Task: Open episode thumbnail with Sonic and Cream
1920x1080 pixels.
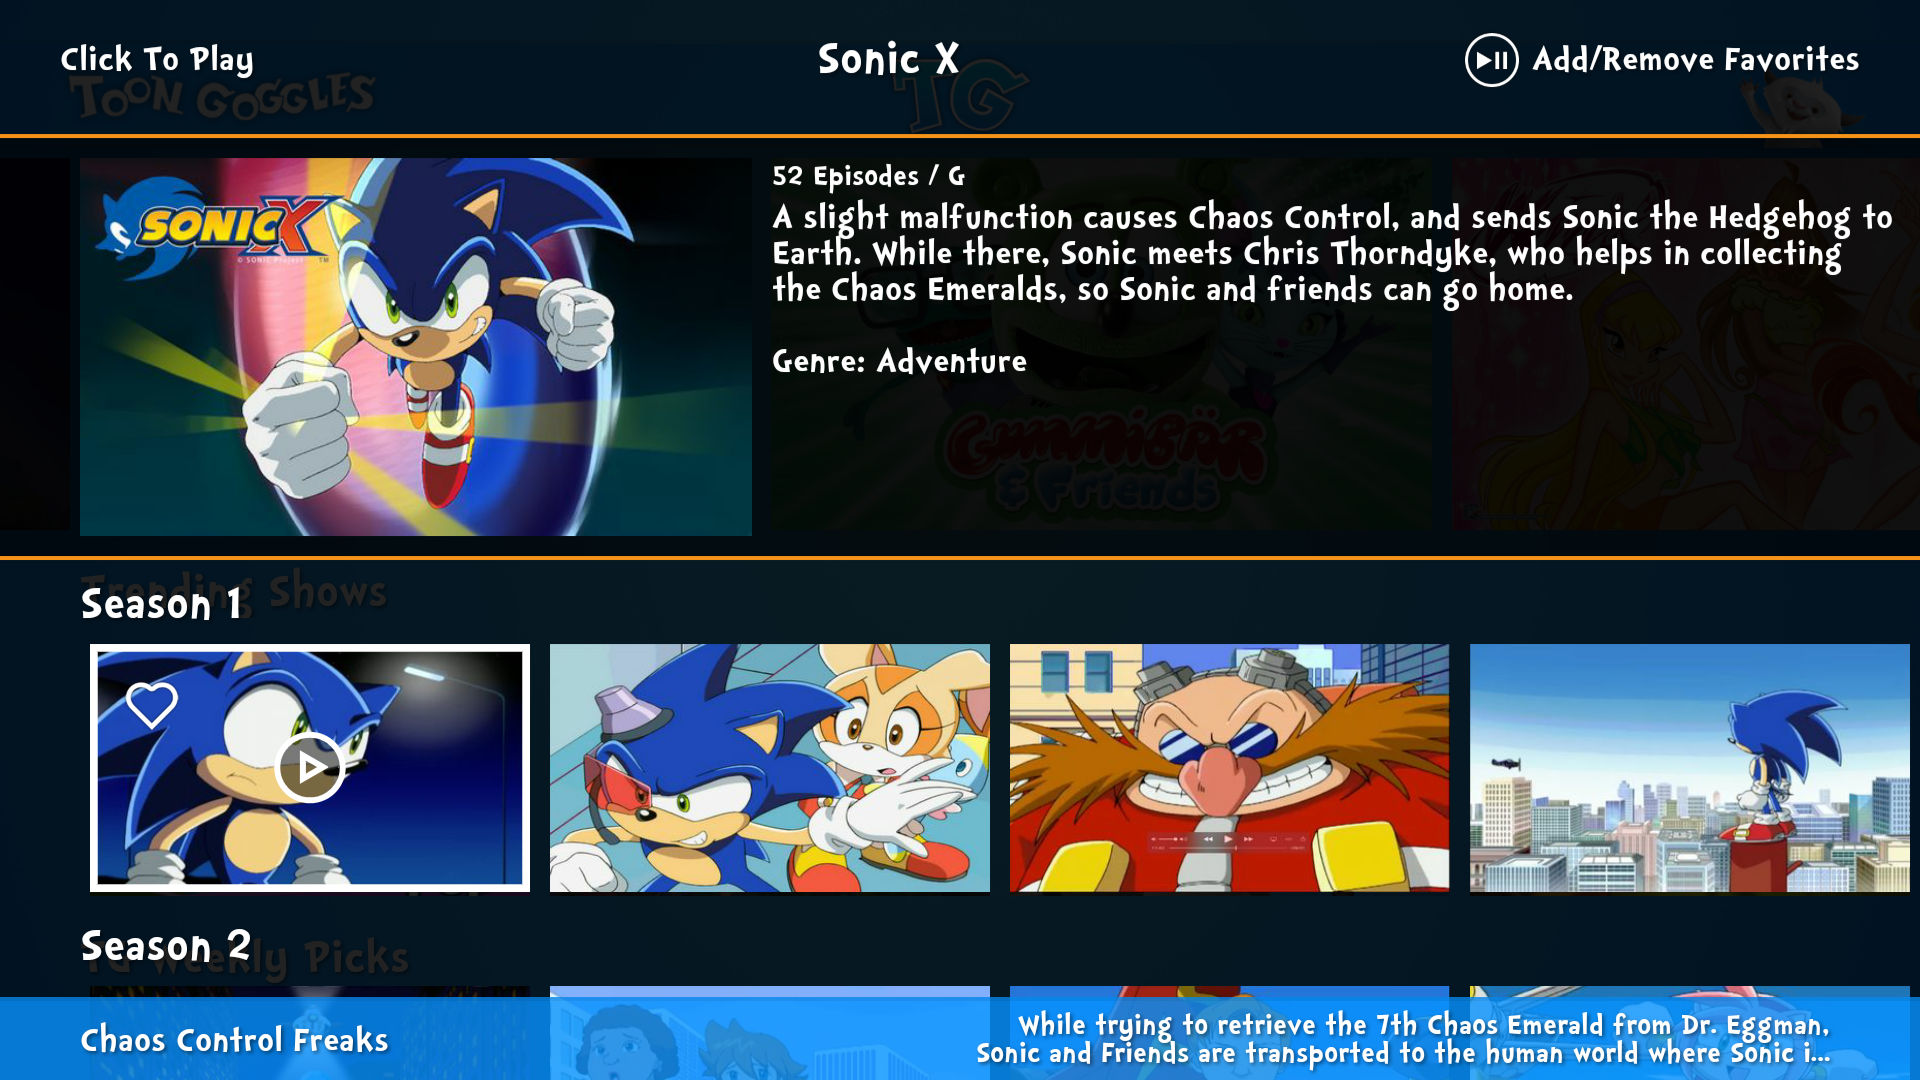Action: (770, 768)
